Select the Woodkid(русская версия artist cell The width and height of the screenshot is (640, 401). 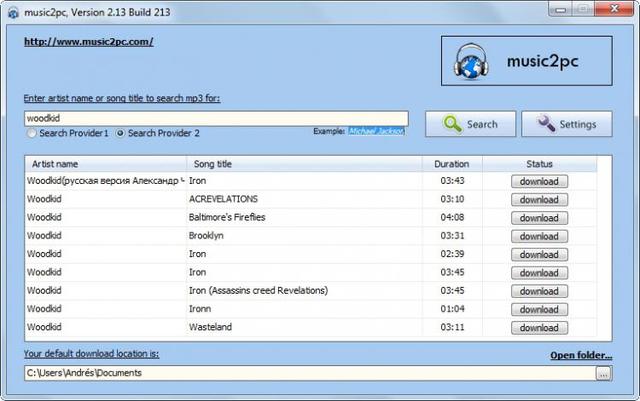[105, 180]
